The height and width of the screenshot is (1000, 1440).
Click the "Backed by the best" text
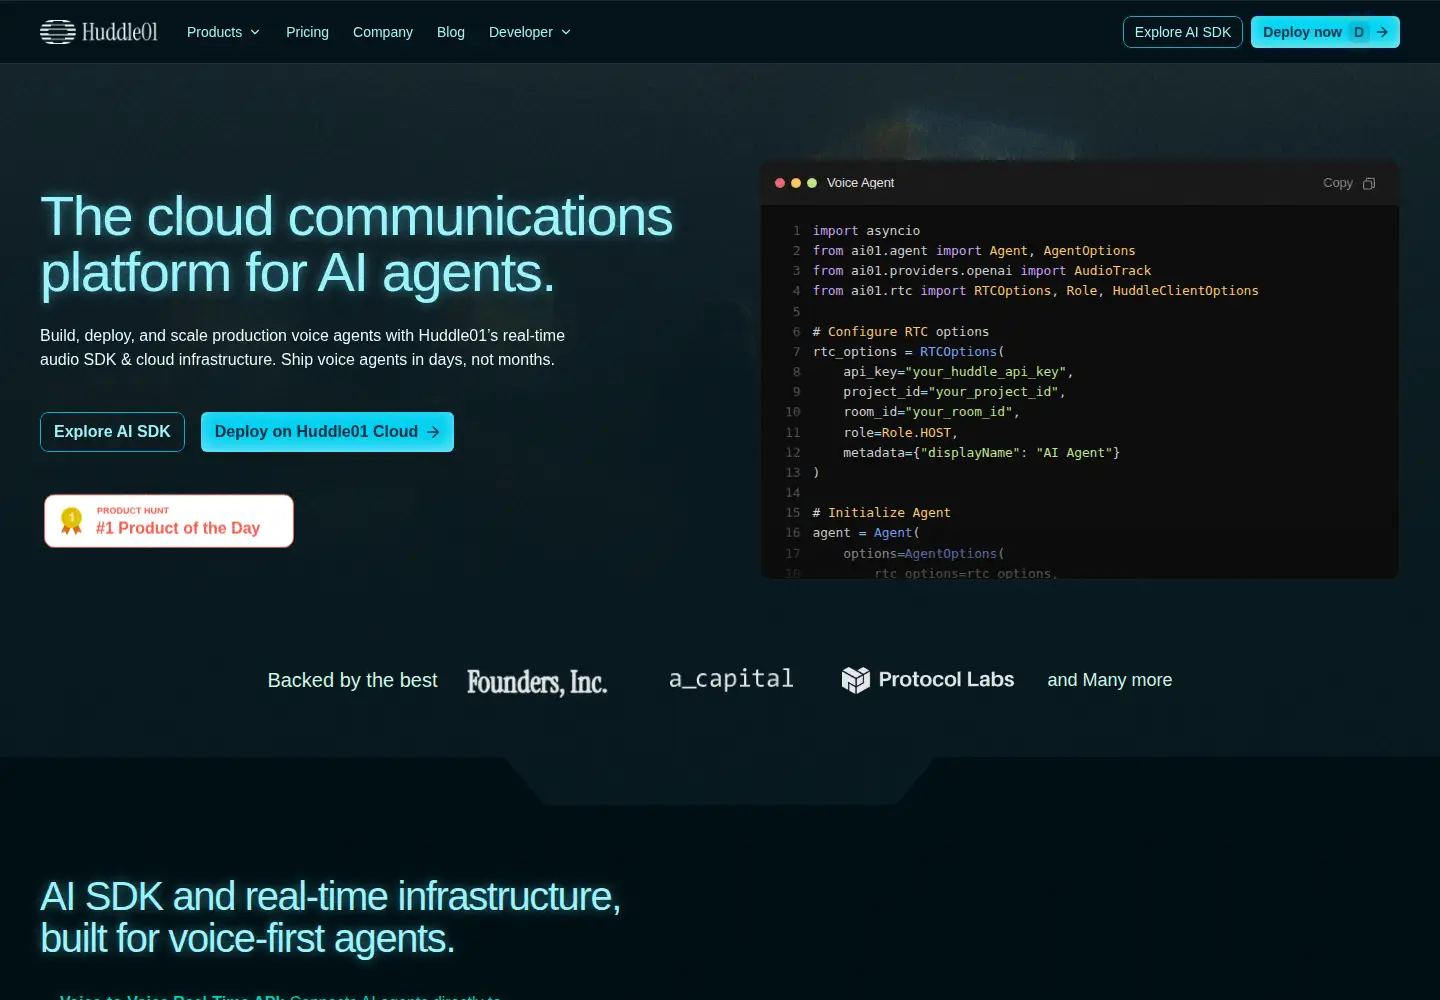click(x=353, y=680)
